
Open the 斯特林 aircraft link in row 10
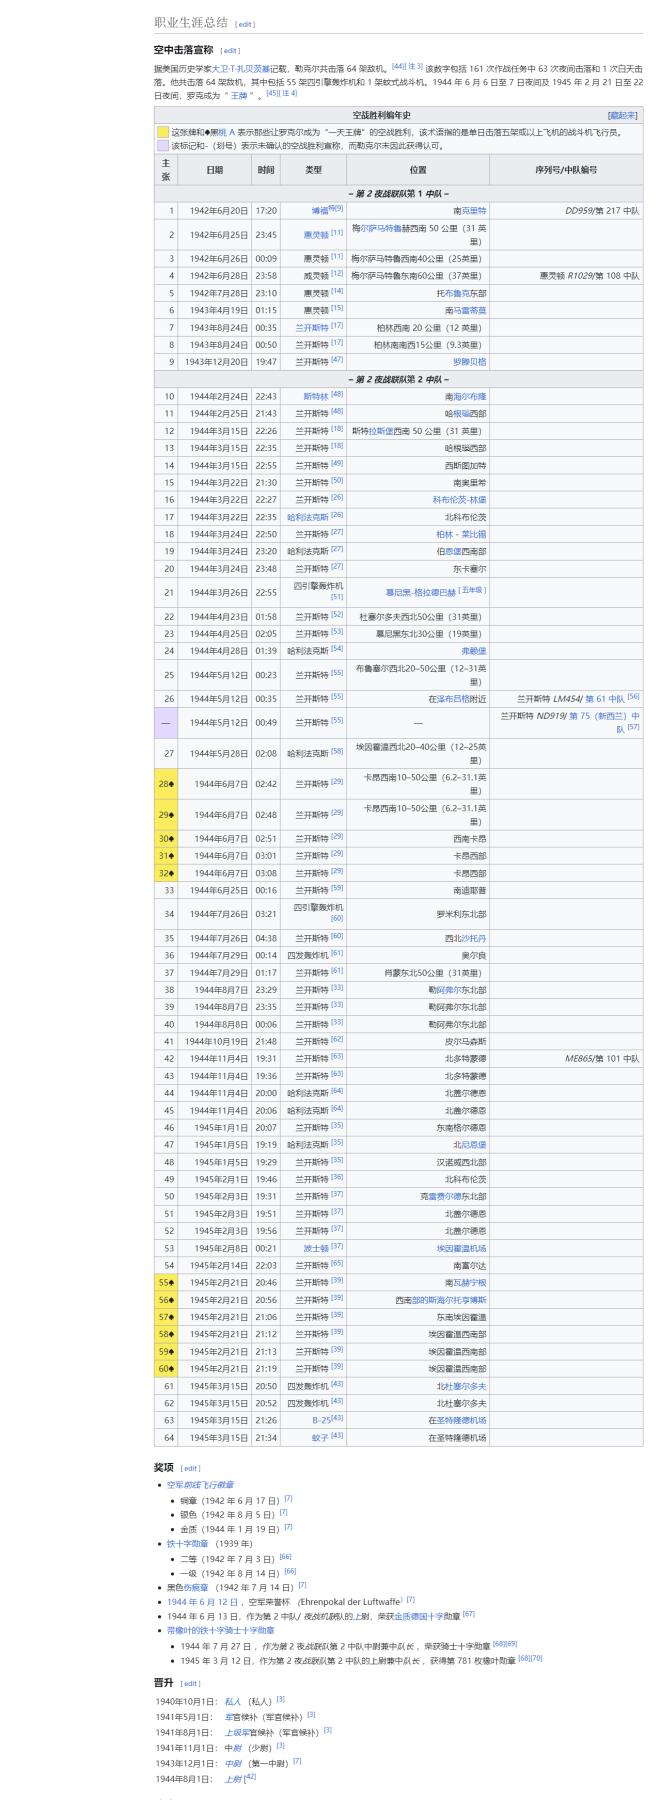pos(316,396)
